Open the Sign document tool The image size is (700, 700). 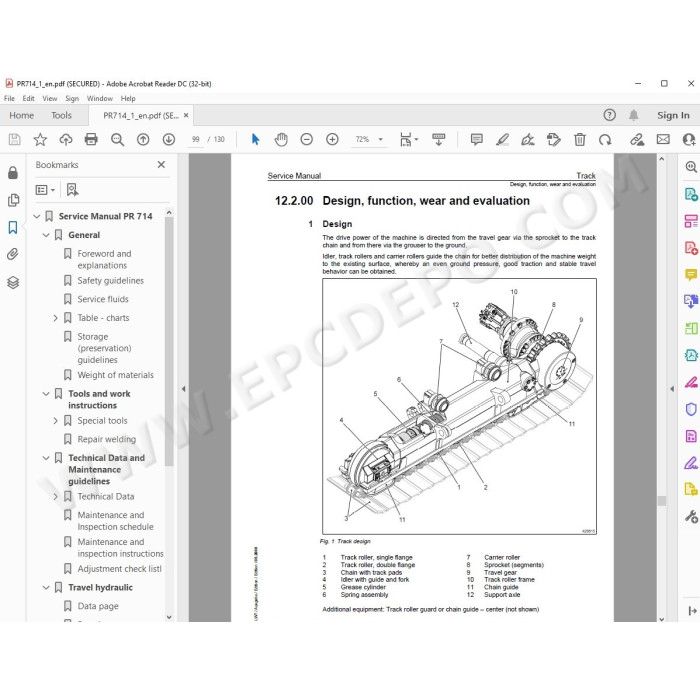[528, 140]
